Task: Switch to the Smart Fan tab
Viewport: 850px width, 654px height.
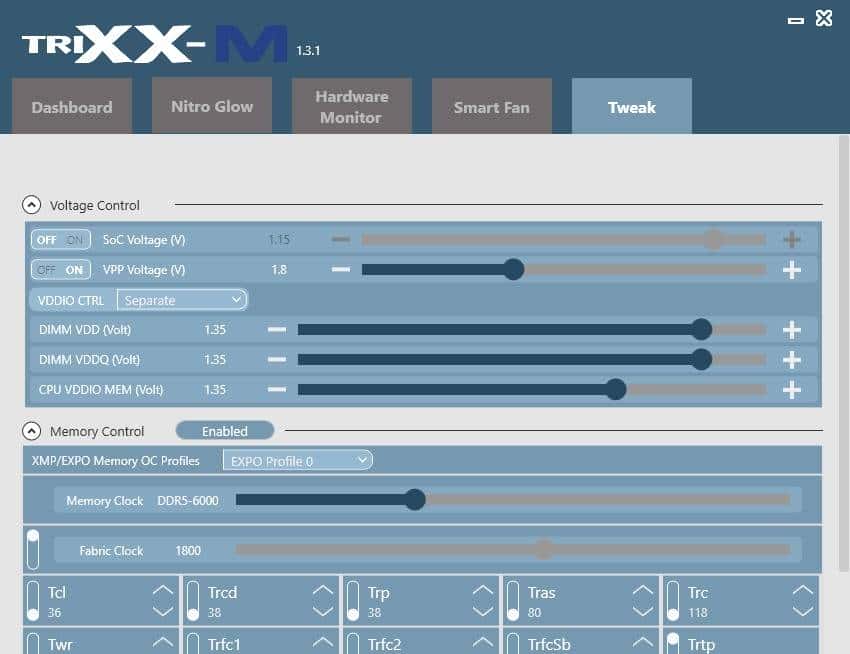Action: [x=491, y=106]
